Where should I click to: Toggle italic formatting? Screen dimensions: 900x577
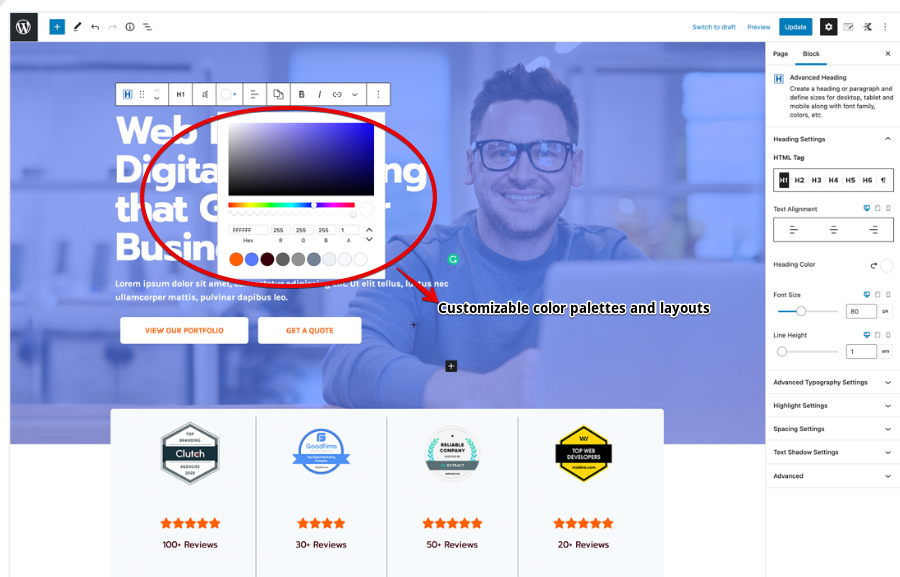pyautogui.click(x=319, y=94)
